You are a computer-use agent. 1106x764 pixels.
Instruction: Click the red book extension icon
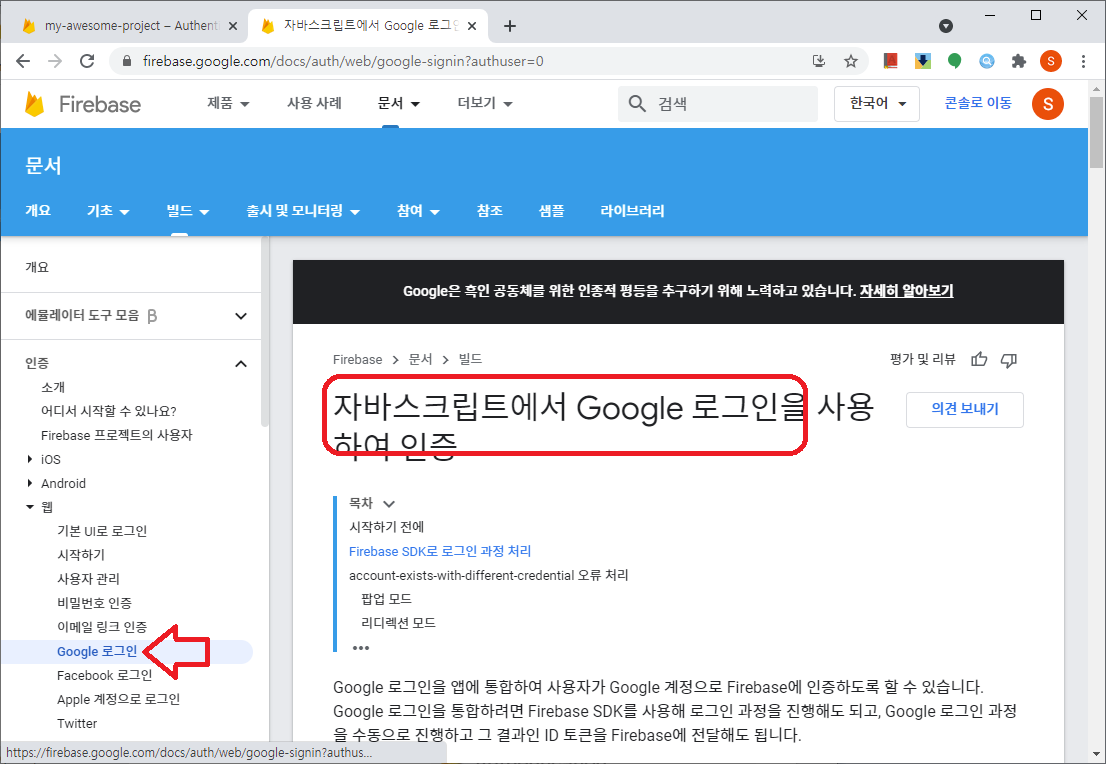[891, 61]
